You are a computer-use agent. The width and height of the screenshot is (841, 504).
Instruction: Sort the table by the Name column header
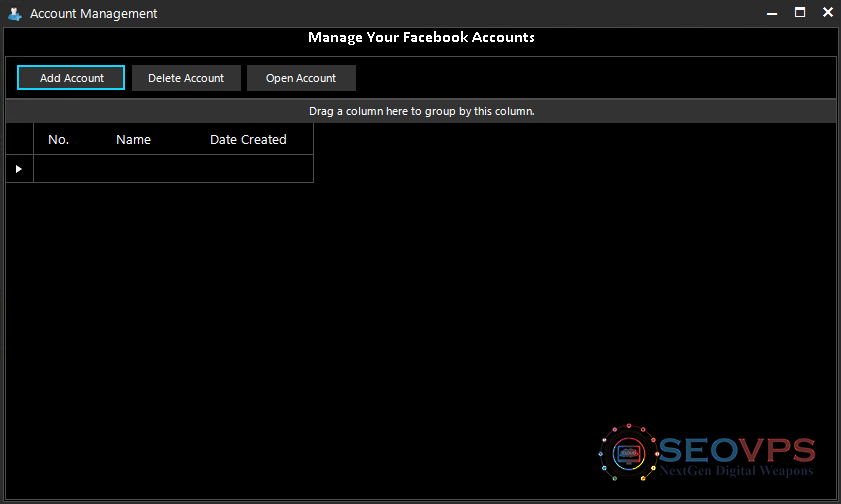134,139
